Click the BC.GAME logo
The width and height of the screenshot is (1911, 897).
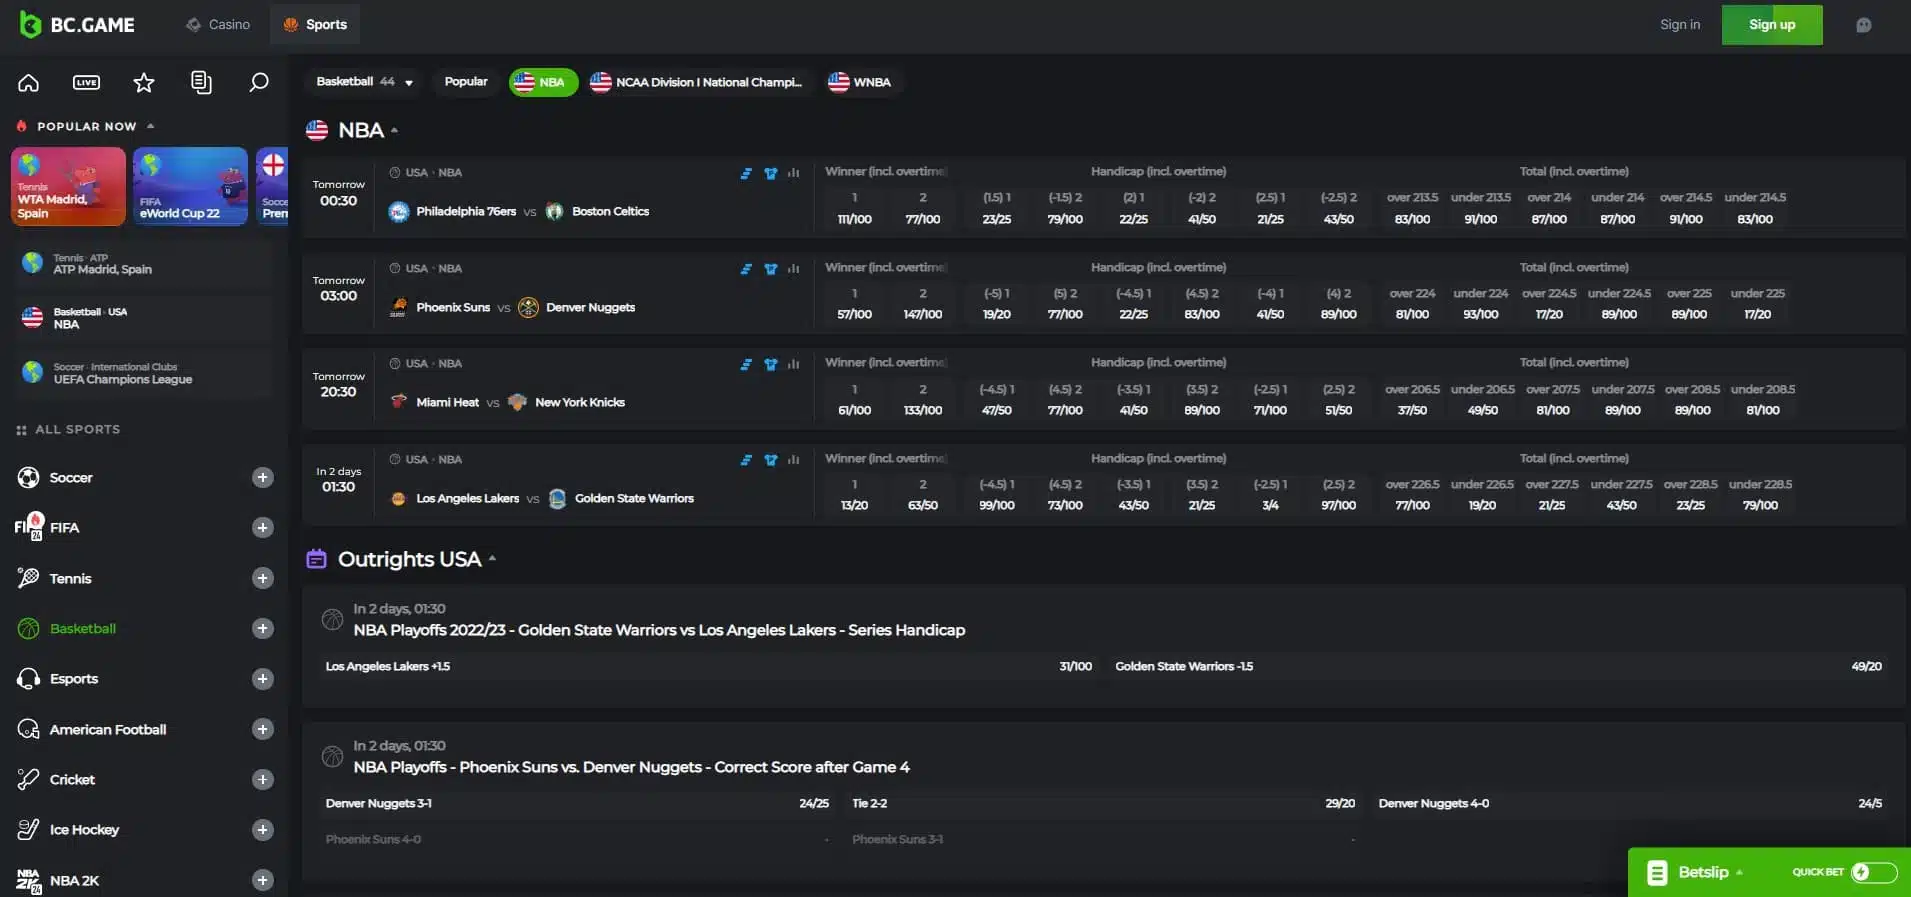click(x=77, y=25)
